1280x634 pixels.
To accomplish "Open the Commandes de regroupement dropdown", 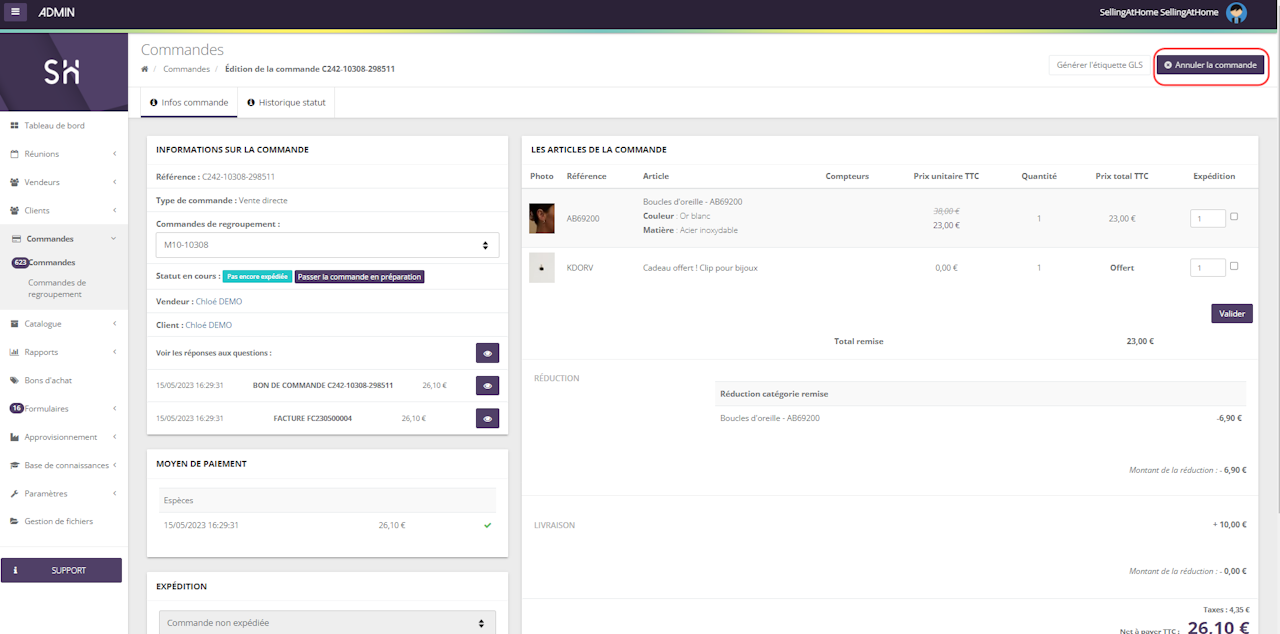I will pos(327,245).
